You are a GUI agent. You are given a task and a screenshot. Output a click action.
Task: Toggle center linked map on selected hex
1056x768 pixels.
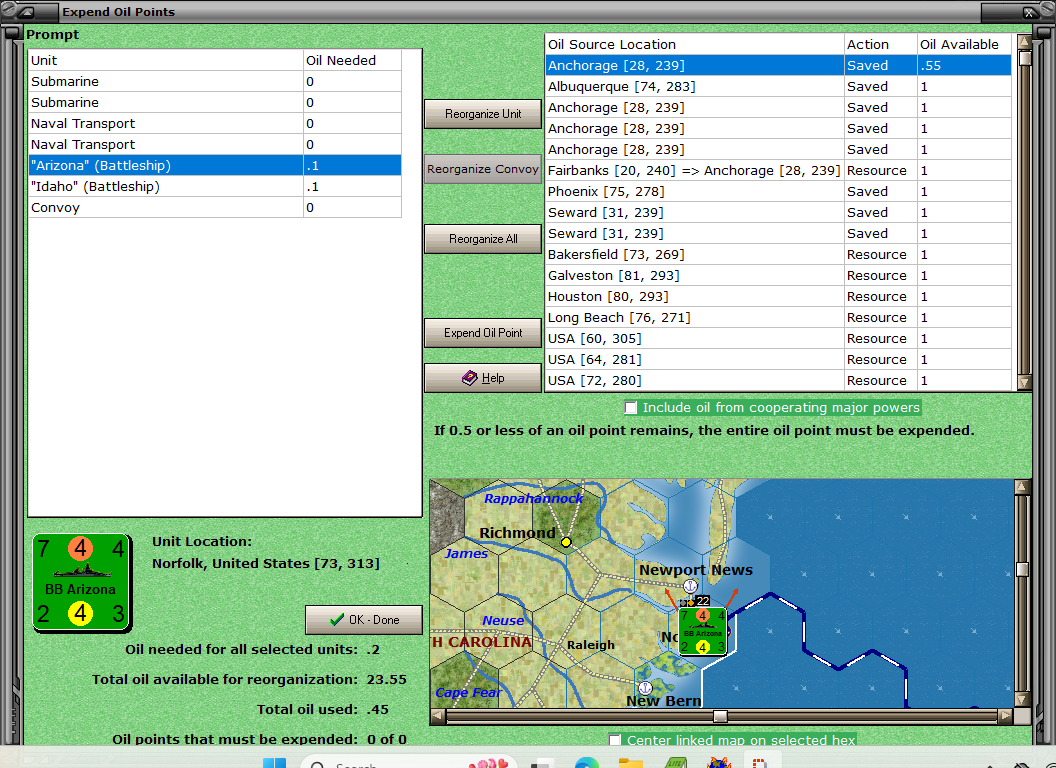tap(615, 741)
